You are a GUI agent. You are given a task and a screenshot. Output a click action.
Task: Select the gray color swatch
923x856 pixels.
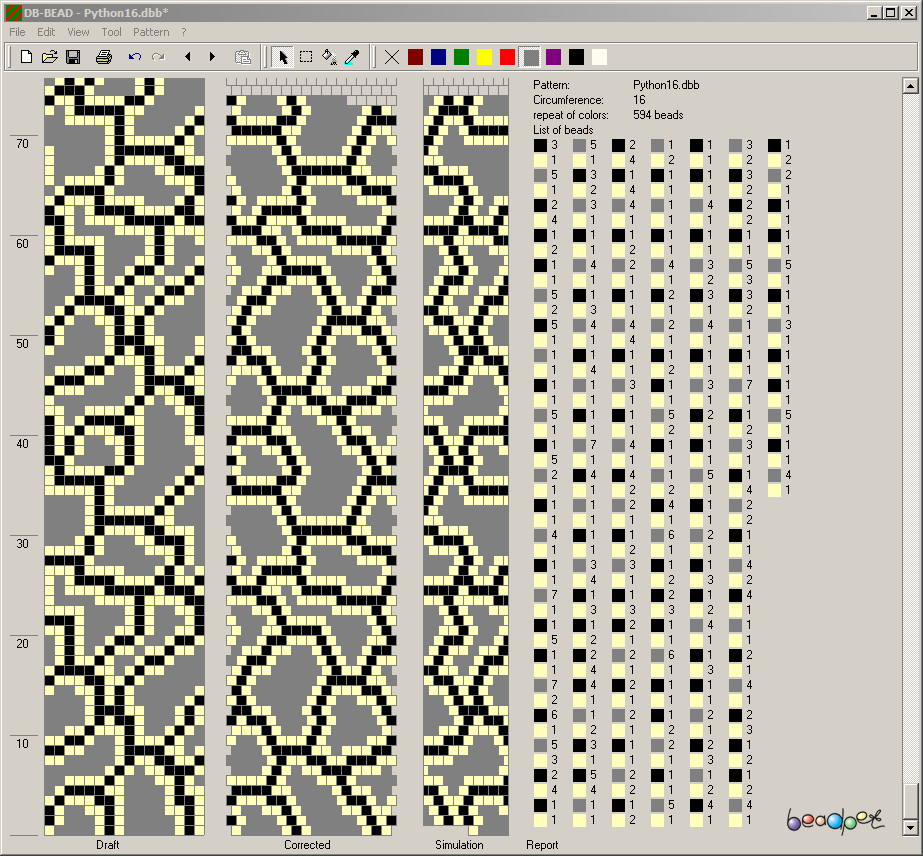(531, 57)
